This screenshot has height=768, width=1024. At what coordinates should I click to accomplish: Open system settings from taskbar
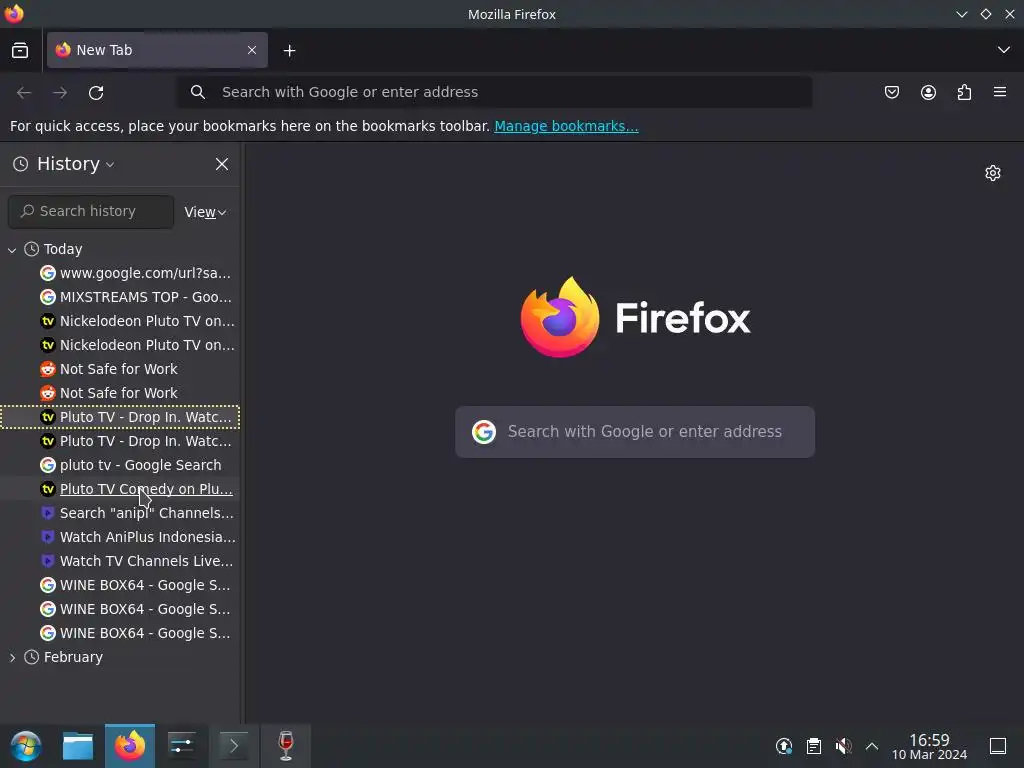[x=182, y=746]
